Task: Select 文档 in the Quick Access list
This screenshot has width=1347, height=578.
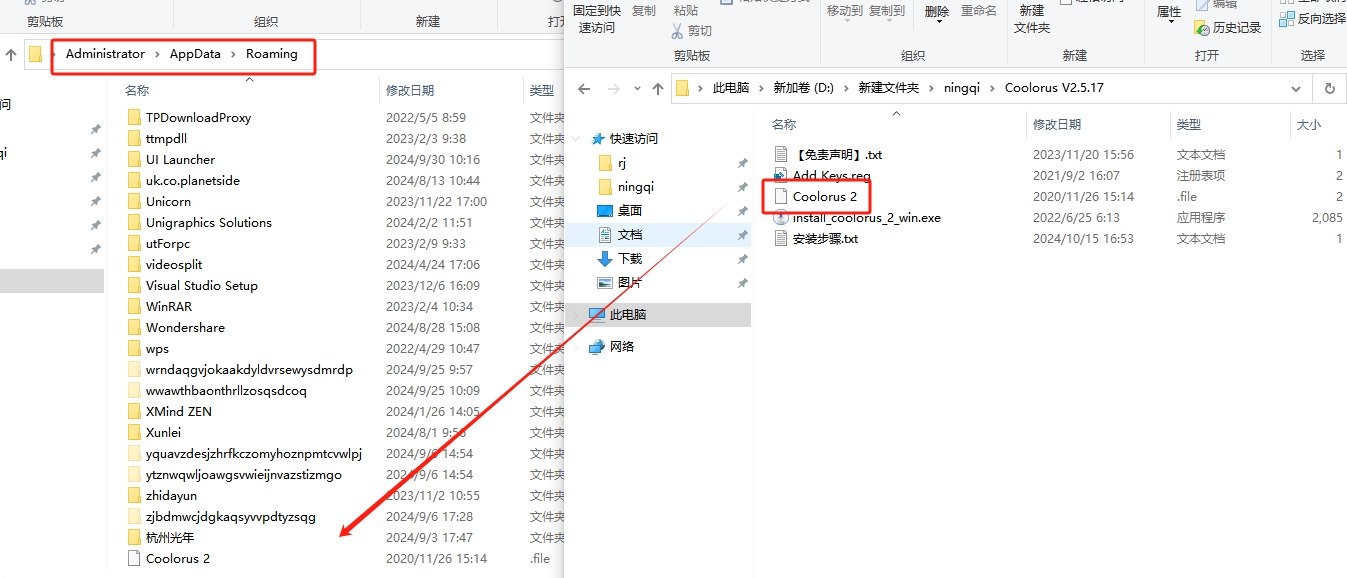Action: [630, 235]
